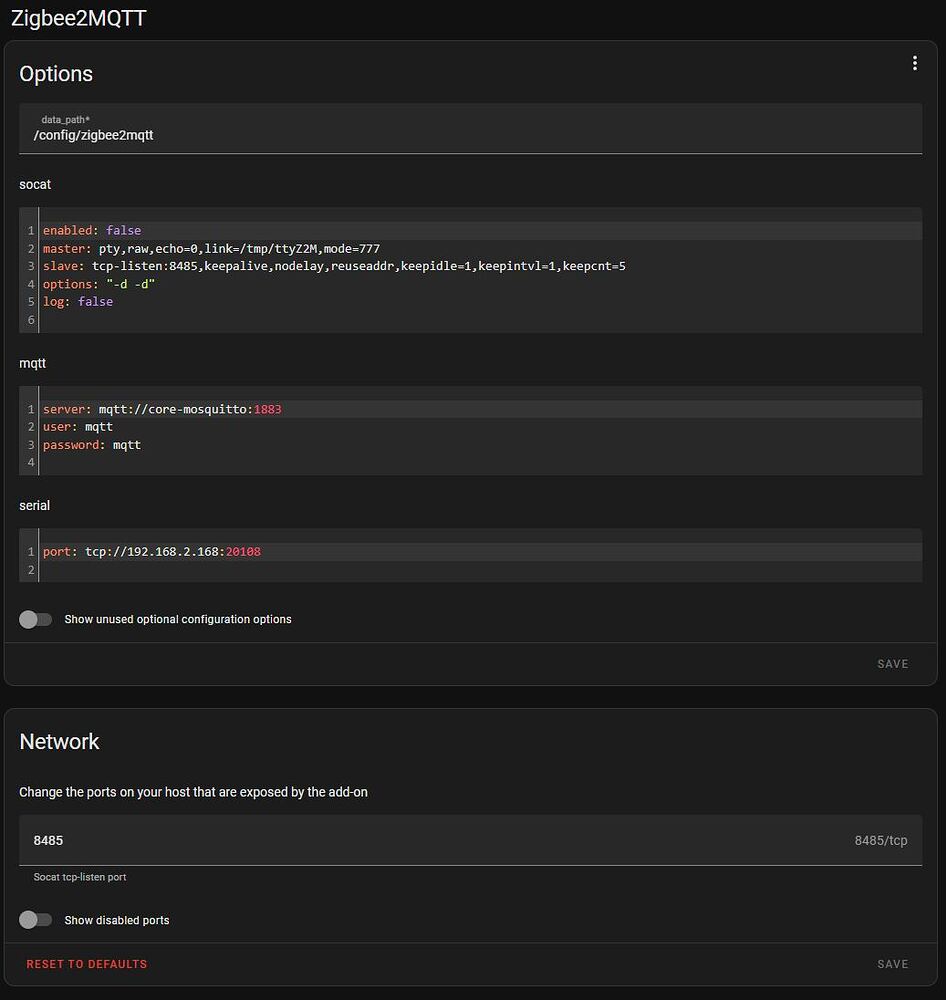Toggle Show disabled ports switch

click(x=35, y=920)
